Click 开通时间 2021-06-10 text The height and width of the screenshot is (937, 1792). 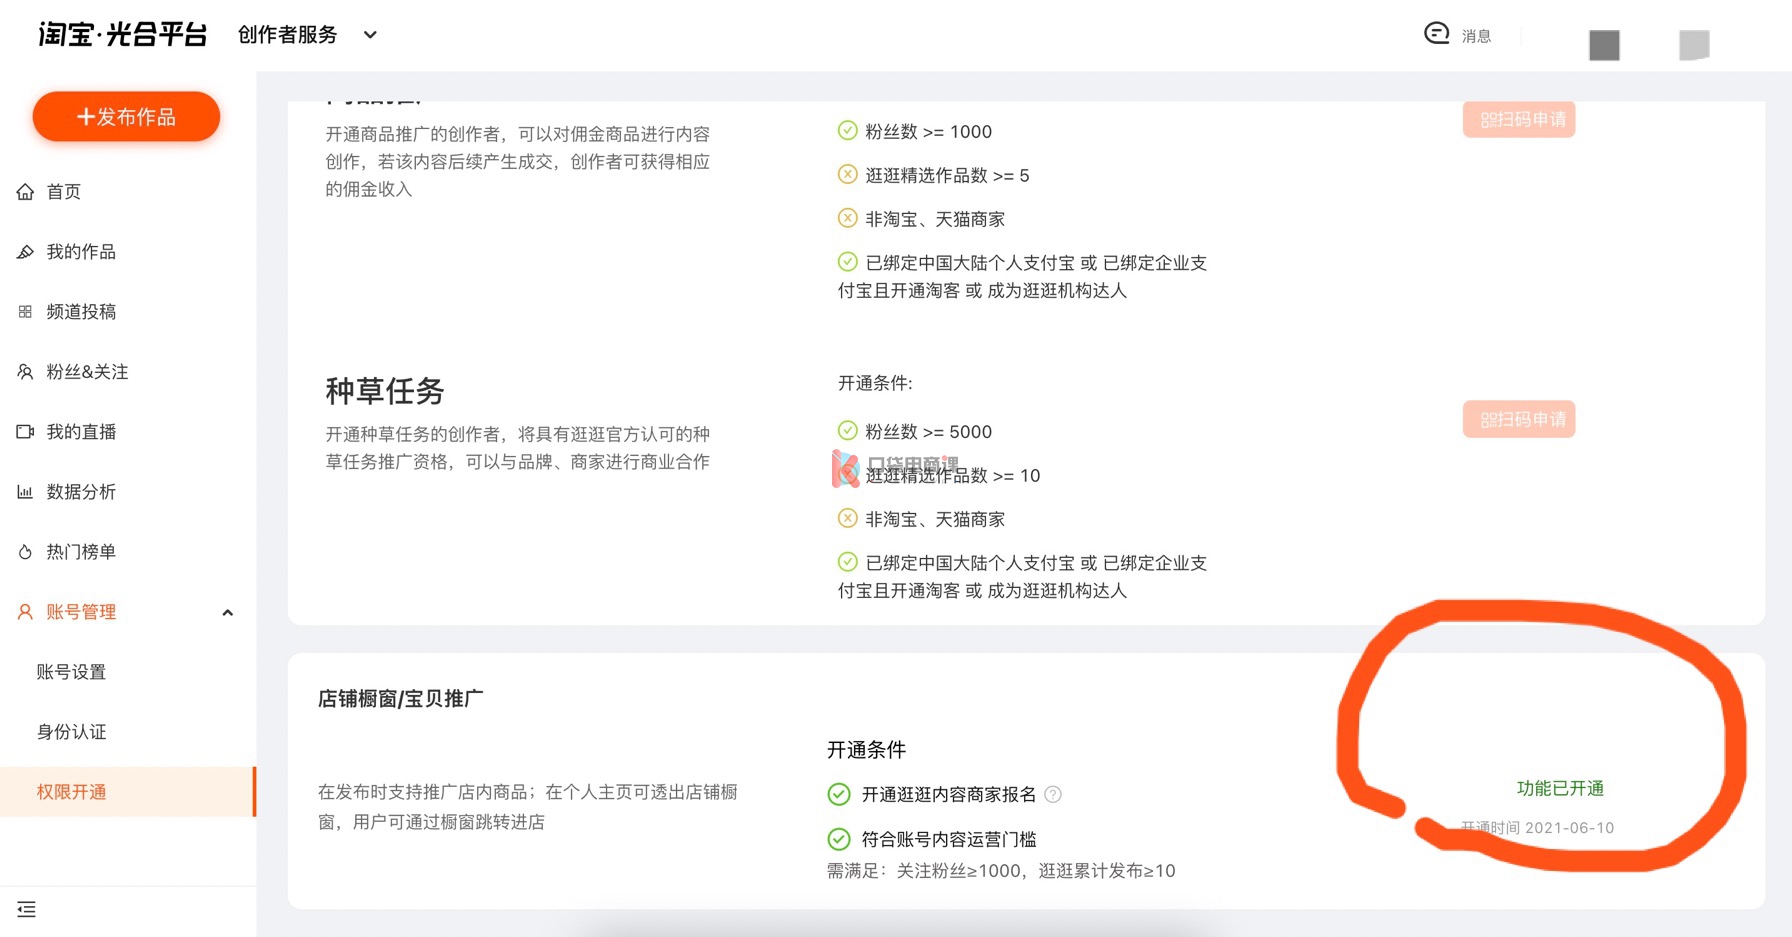[1537, 828]
